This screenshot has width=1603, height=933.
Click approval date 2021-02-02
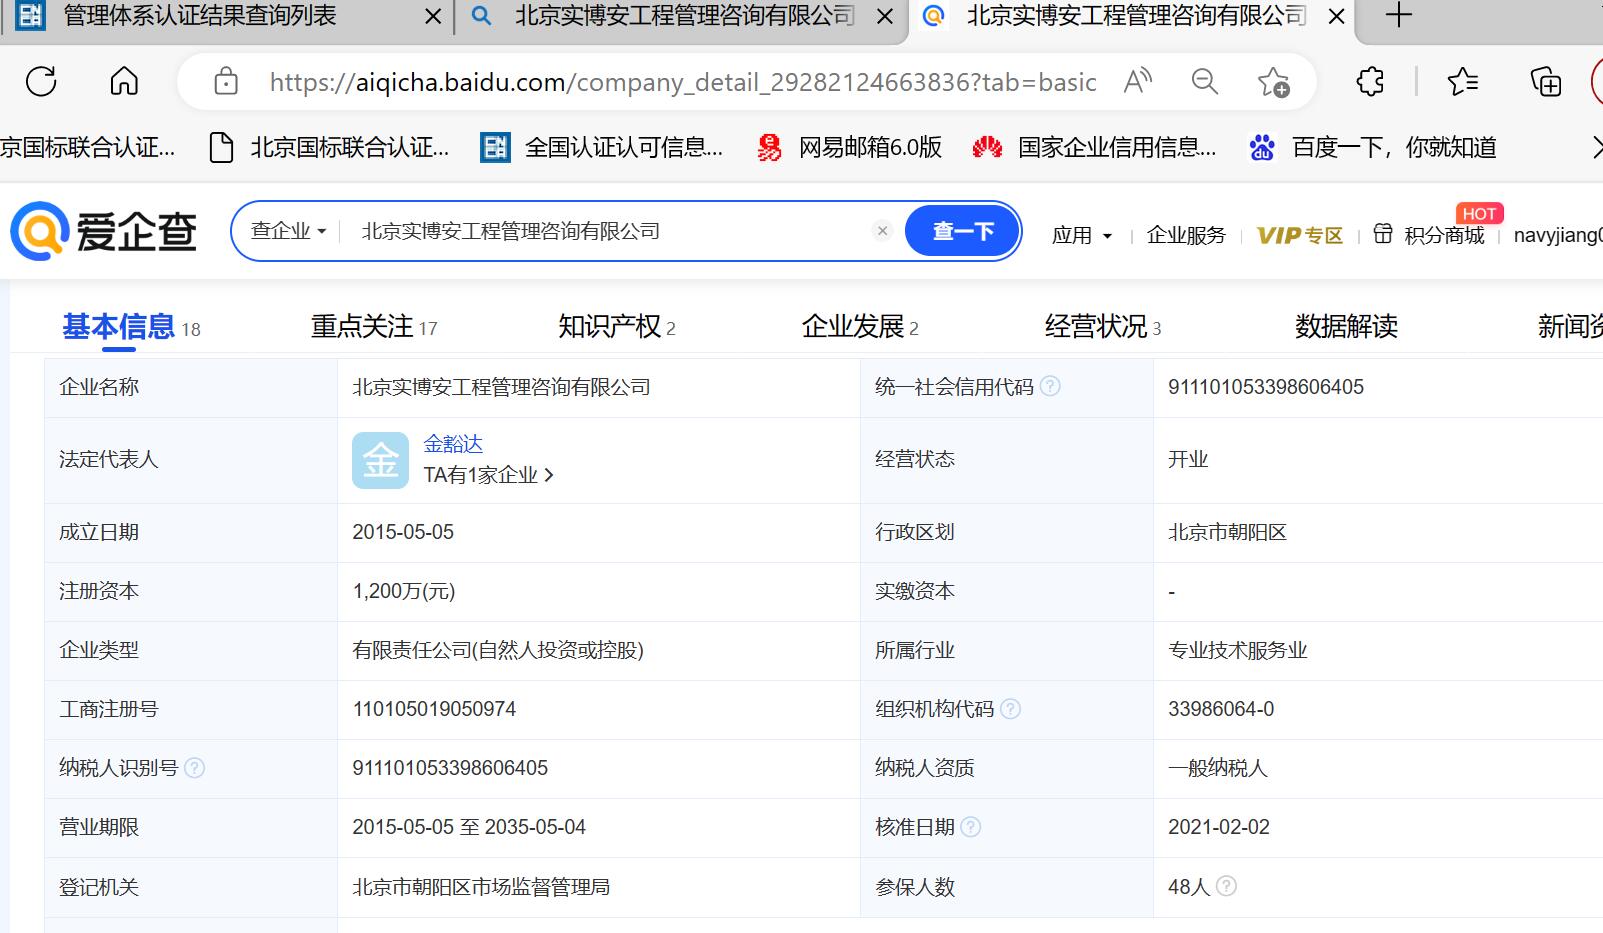(x=1219, y=827)
